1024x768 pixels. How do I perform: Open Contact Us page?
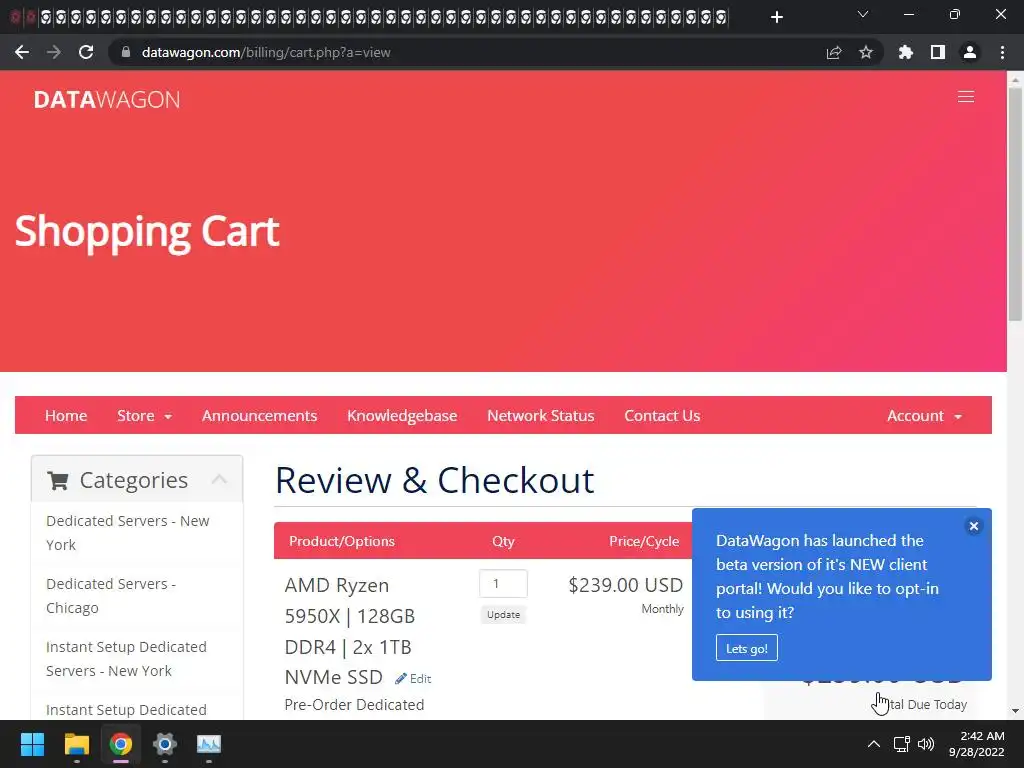(662, 415)
